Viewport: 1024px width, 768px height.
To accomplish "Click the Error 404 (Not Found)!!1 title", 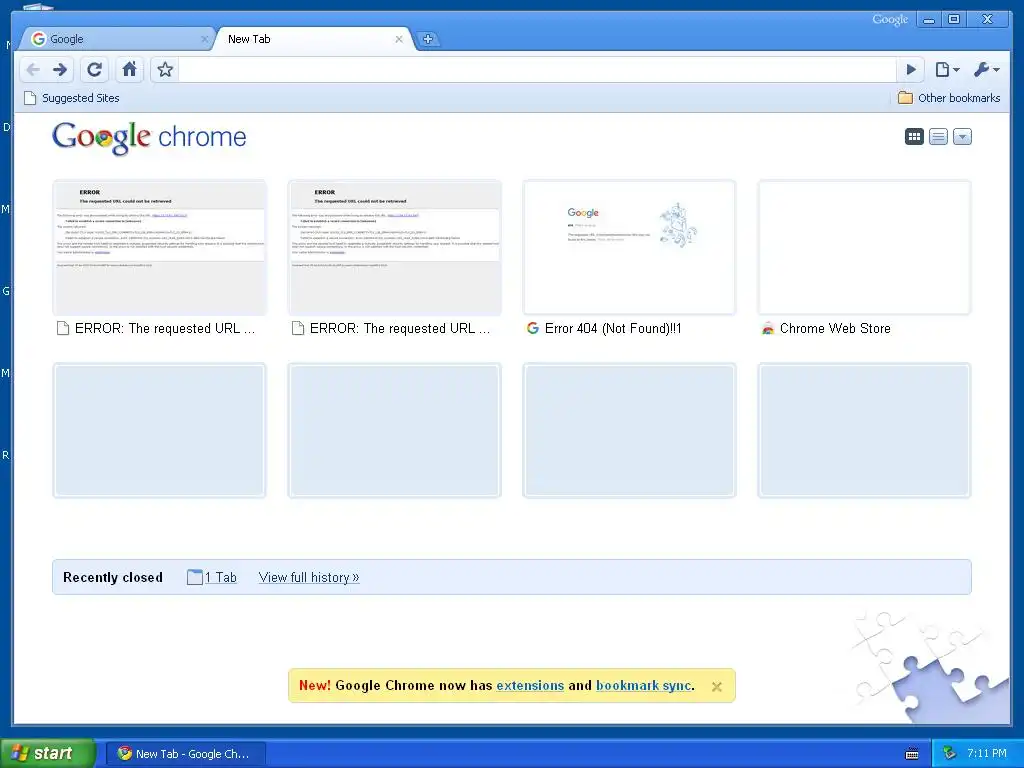I will coord(613,328).
